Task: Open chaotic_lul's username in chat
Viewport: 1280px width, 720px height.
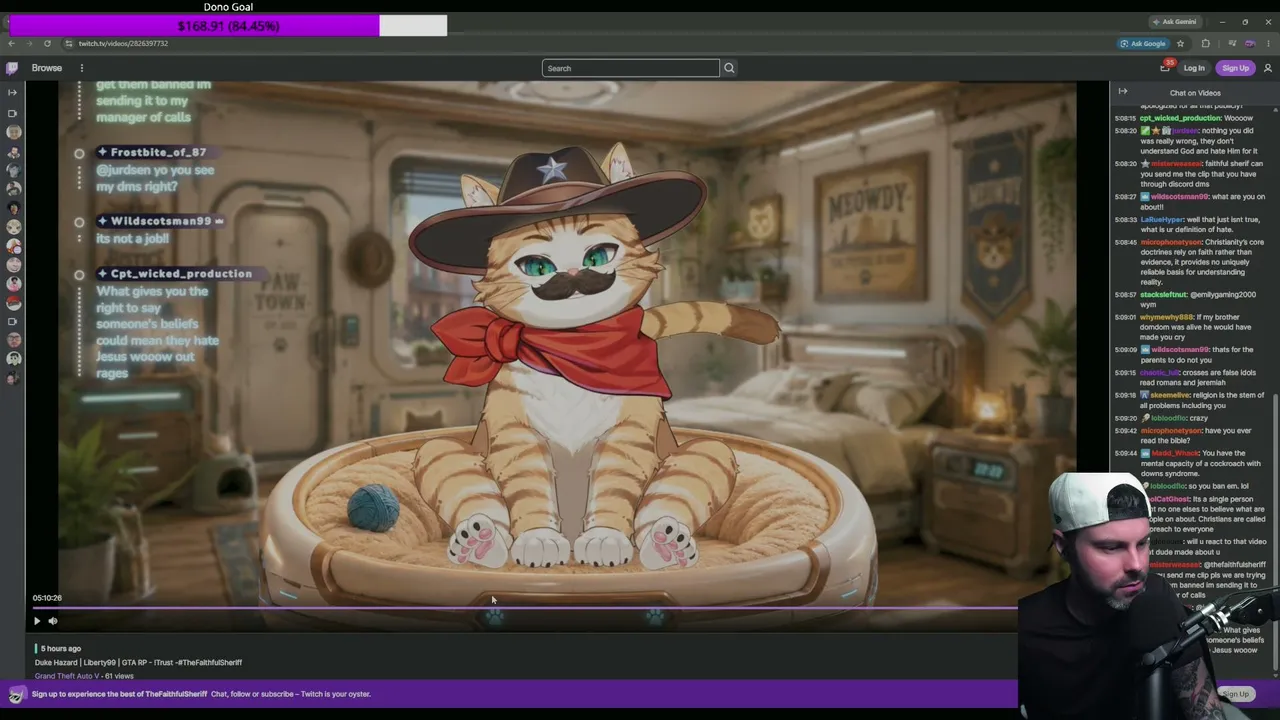Action: click(1159, 373)
